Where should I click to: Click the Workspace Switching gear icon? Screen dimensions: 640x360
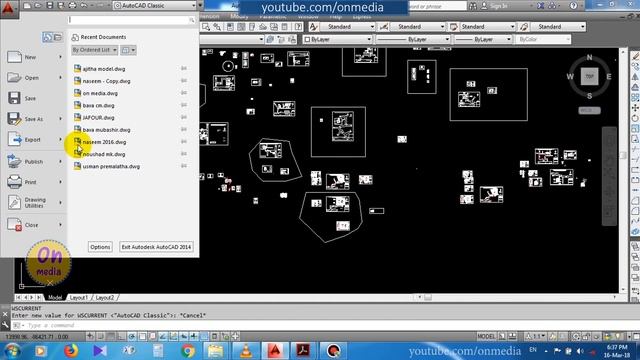(x=576, y=337)
